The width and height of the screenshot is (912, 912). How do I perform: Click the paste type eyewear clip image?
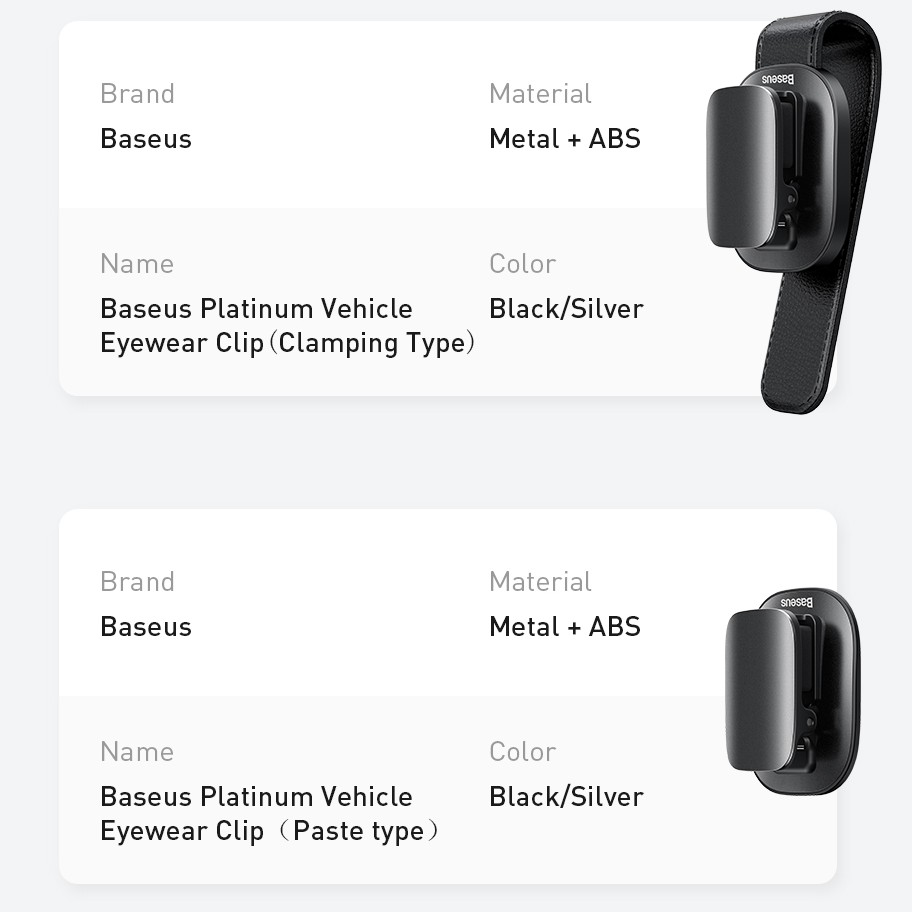coord(793,692)
